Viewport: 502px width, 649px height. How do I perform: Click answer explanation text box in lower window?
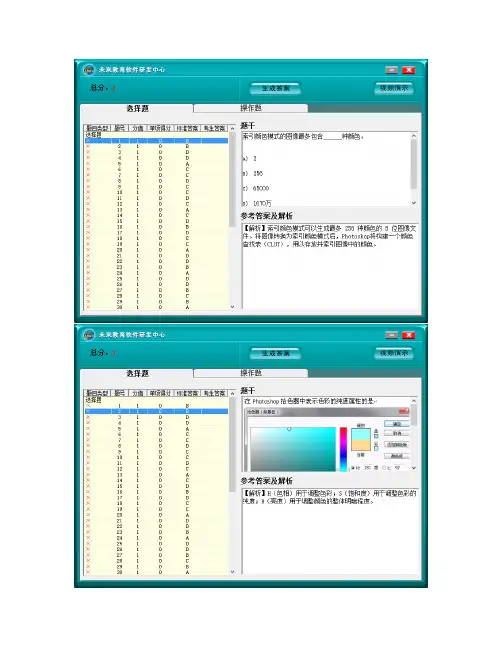(330, 531)
